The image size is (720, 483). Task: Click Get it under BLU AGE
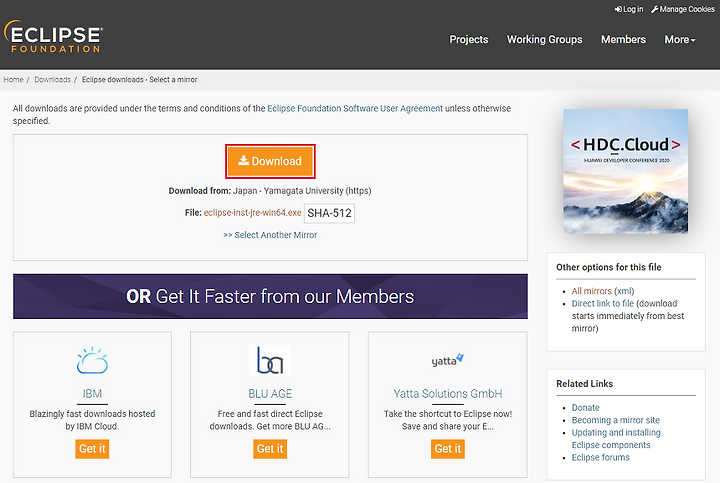click(x=270, y=449)
